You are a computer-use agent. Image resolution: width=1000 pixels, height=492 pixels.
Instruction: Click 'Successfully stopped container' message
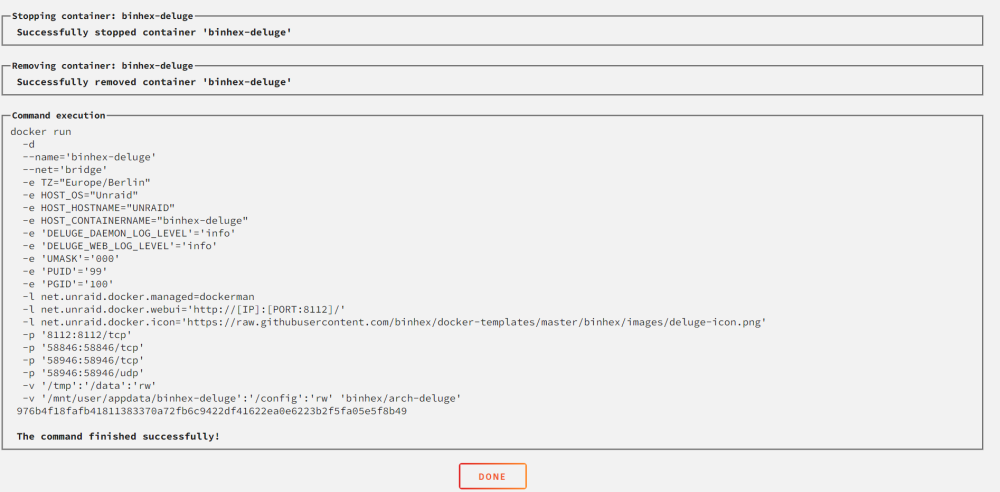coord(154,32)
